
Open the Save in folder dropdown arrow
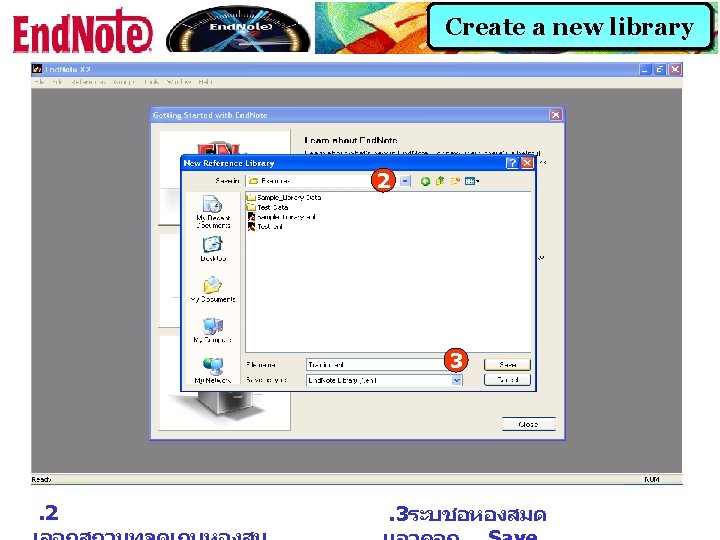(405, 181)
